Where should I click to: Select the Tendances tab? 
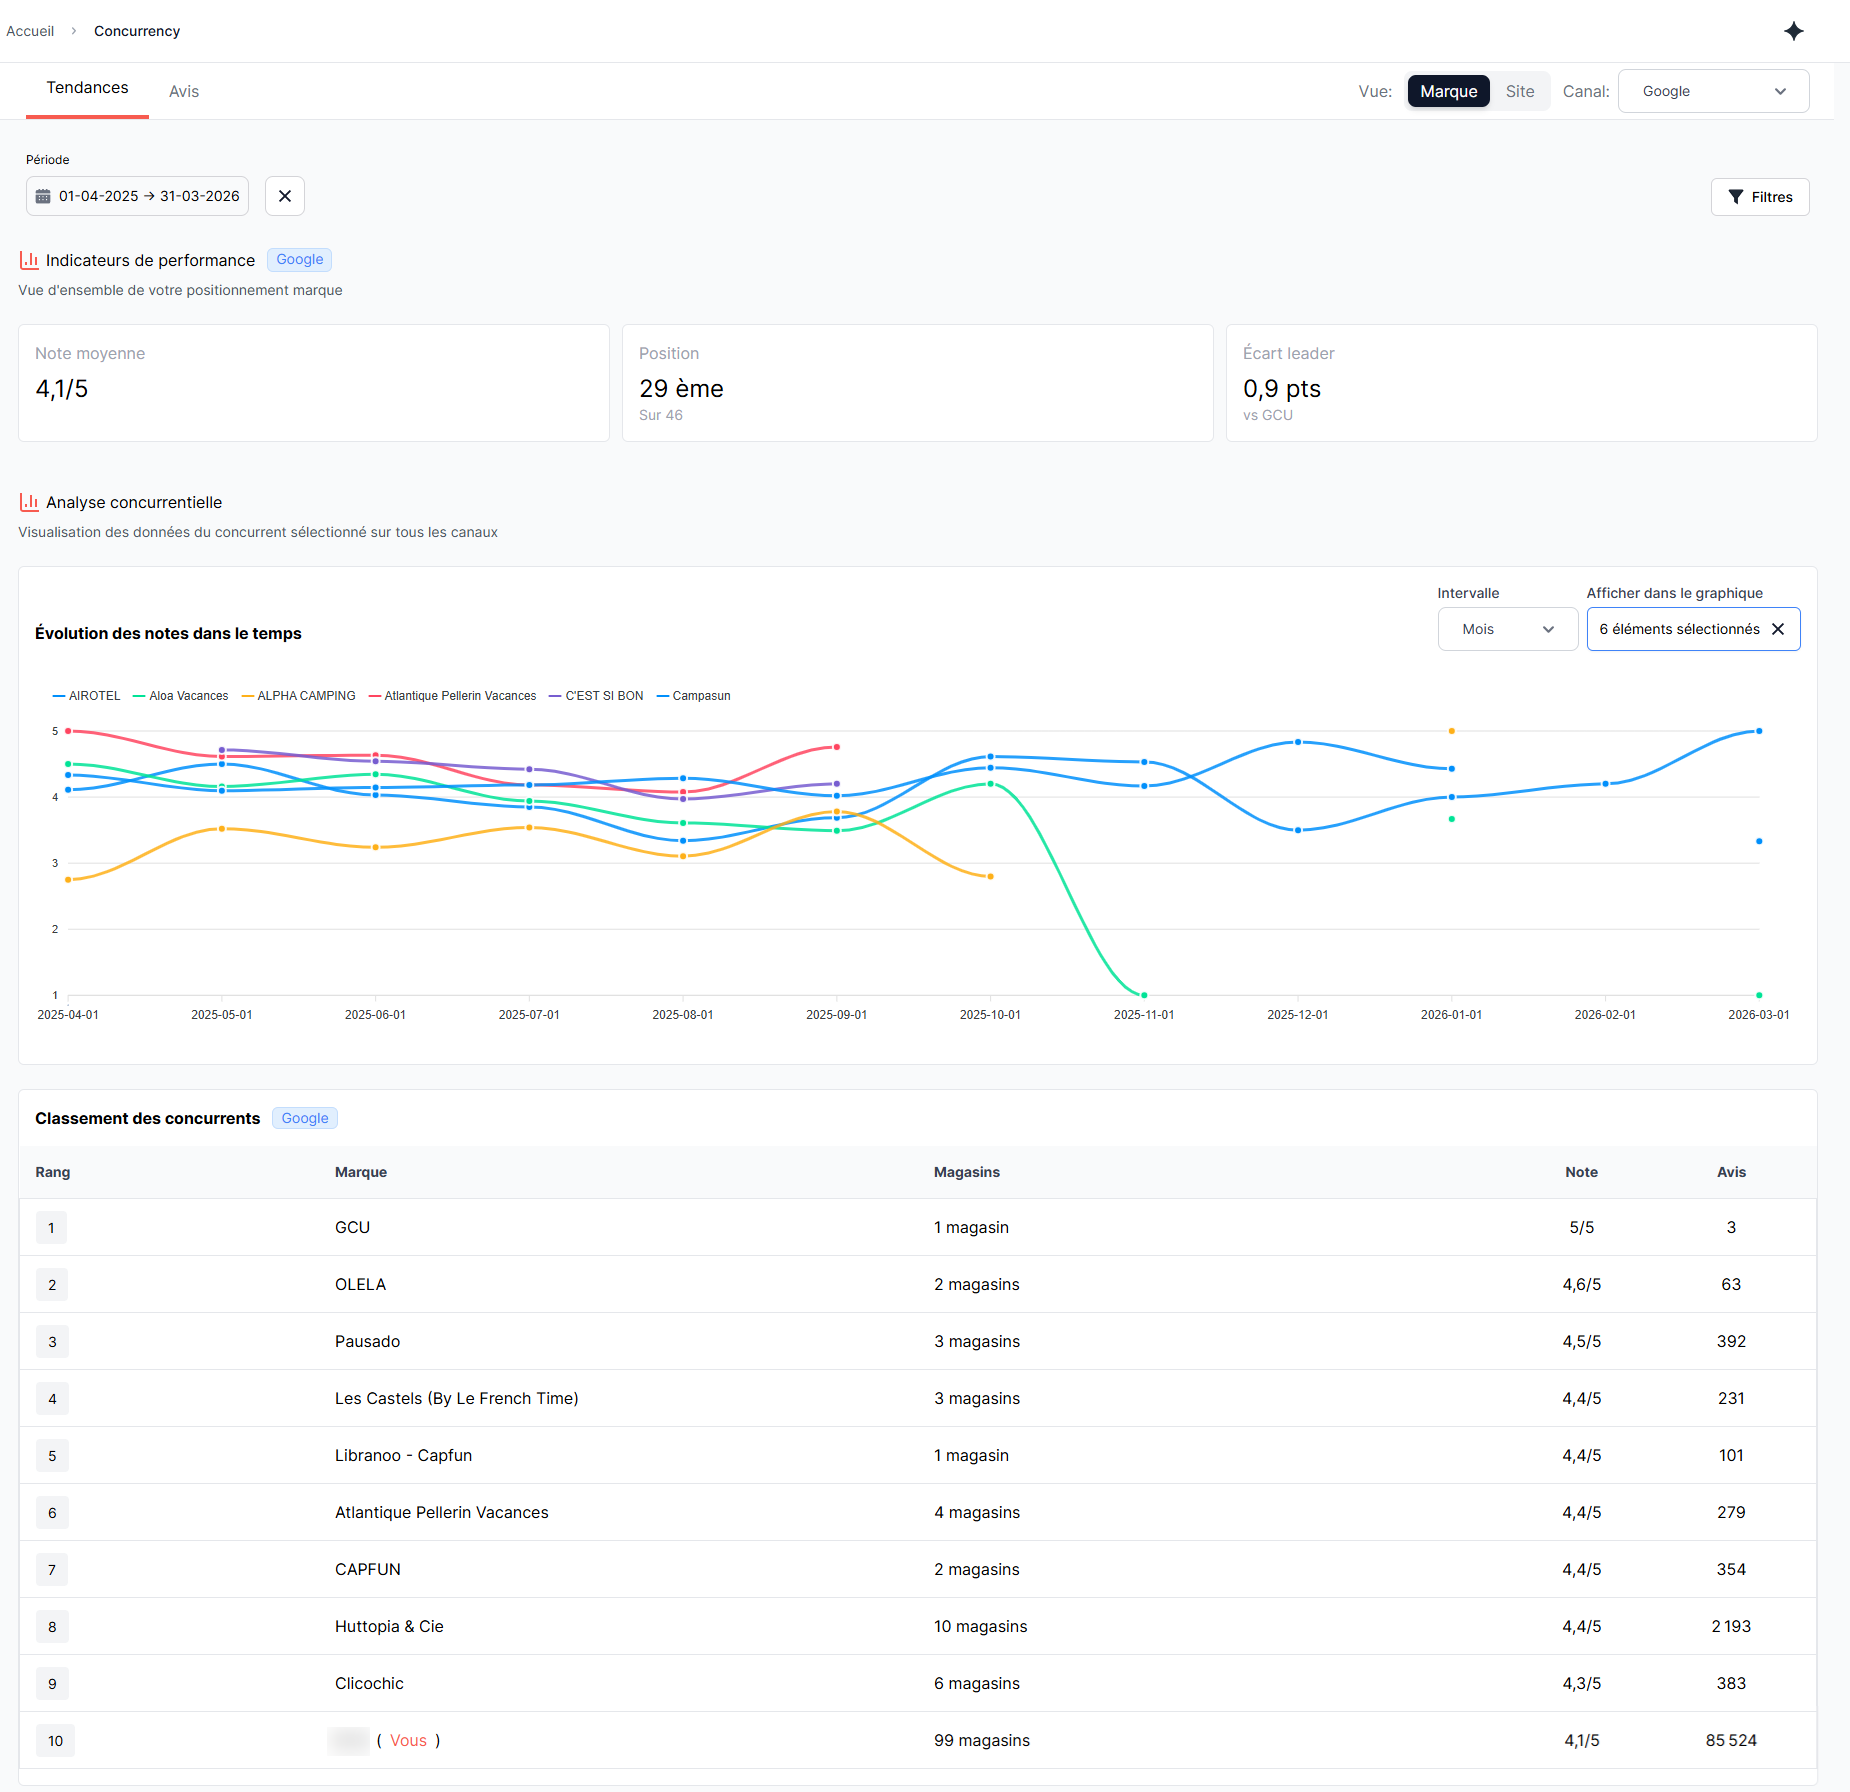(x=87, y=88)
